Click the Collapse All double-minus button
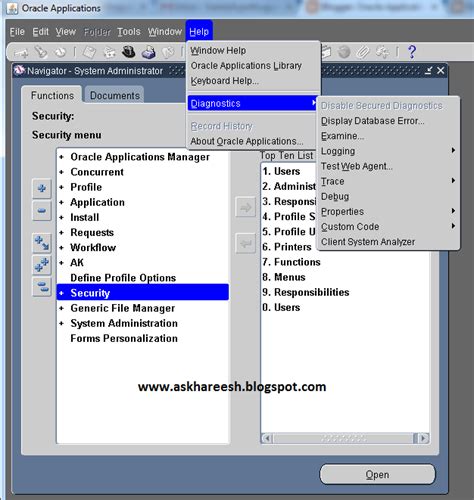 [x=42, y=287]
